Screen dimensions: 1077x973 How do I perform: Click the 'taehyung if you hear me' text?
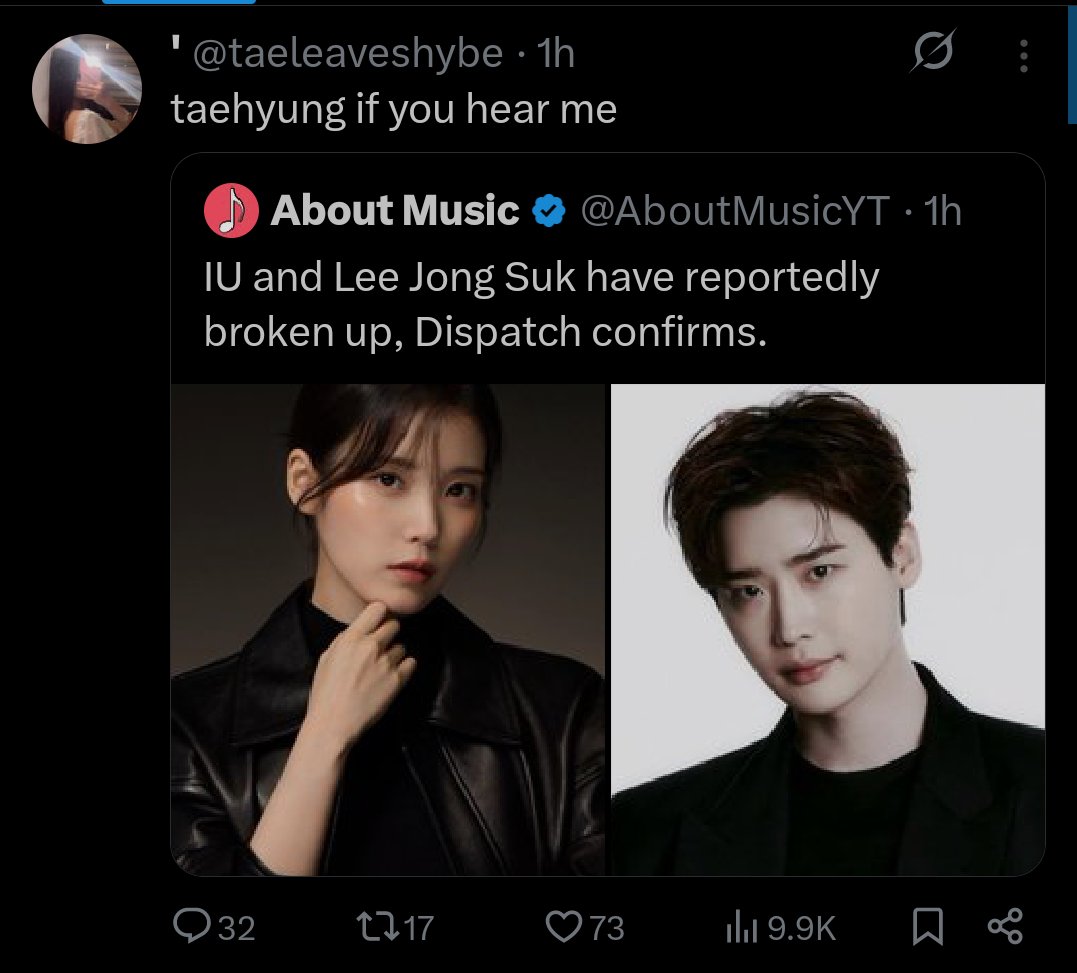[x=394, y=110]
